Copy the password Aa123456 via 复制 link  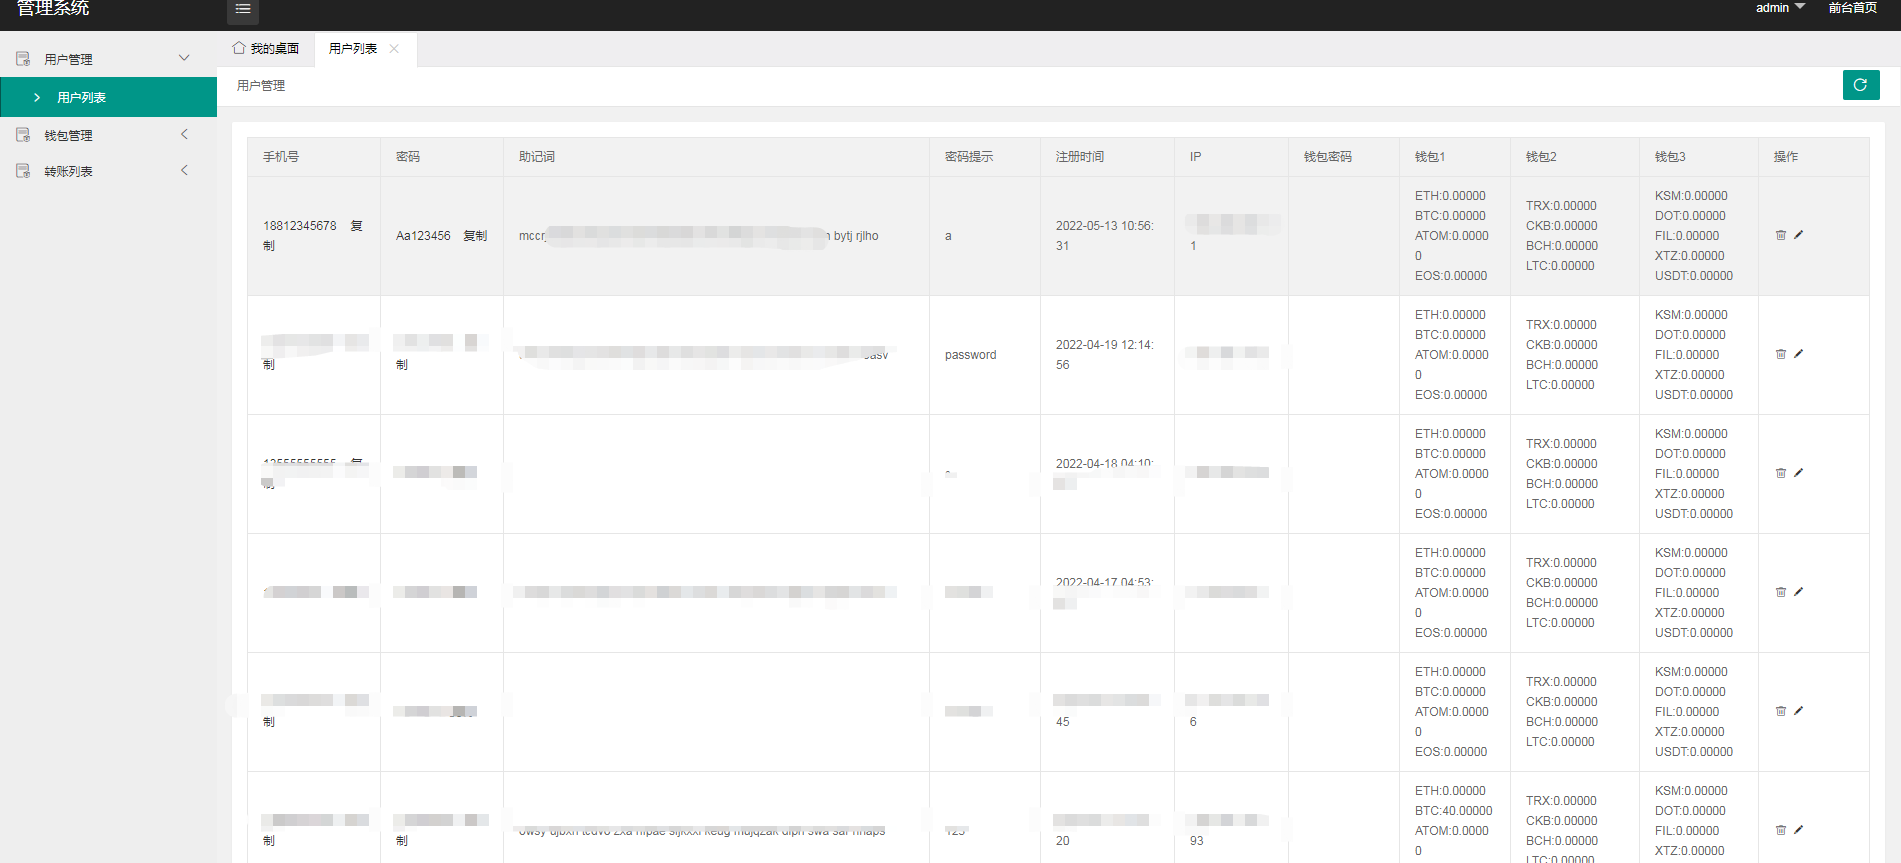click(x=475, y=236)
